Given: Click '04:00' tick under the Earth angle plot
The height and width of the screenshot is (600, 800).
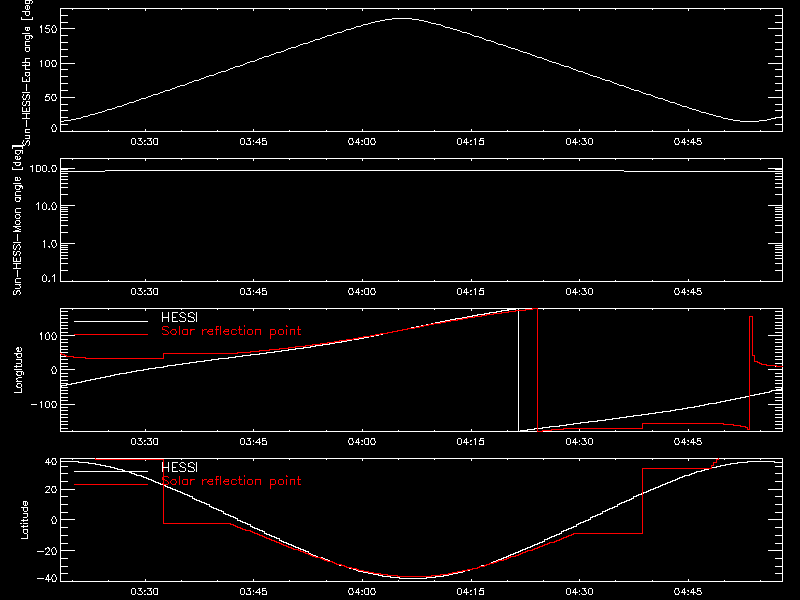Looking at the screenshot, I should click(362, 142).
